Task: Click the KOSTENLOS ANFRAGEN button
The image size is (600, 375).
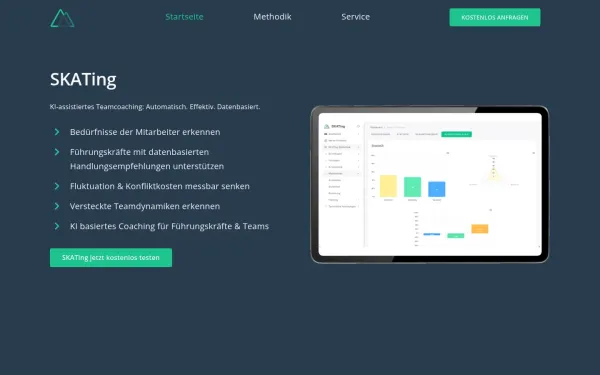Action: [495, 17]
